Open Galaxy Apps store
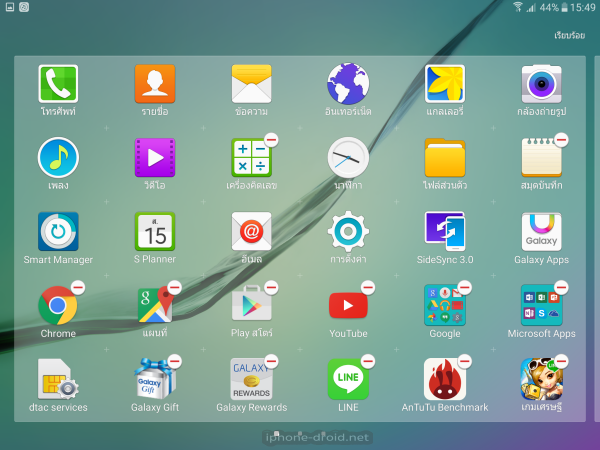The width and height of the screenshot is (600, 450). click(x=541, y=232)
